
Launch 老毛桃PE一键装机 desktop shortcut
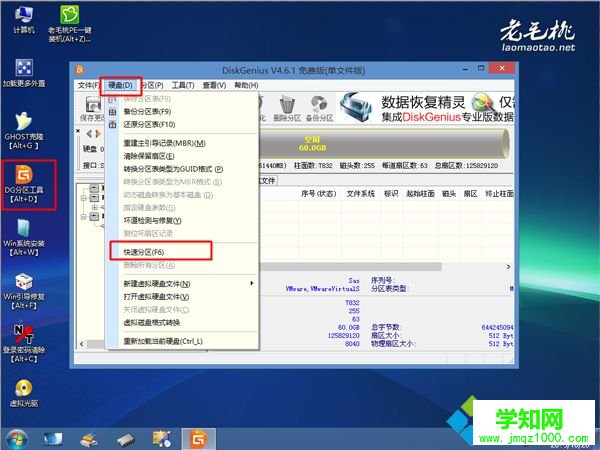pos(70,23)
